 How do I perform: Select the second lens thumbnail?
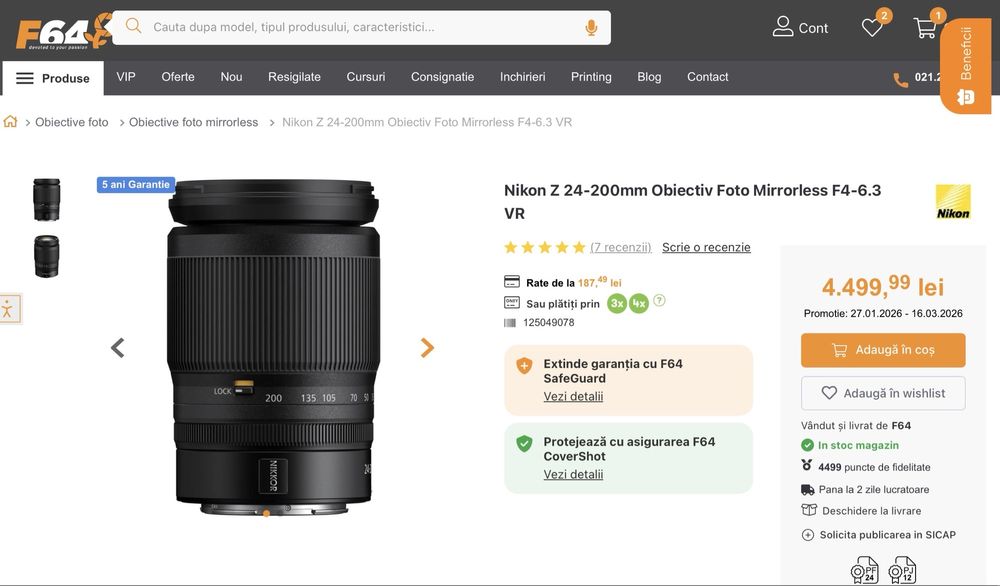point(47,256)
